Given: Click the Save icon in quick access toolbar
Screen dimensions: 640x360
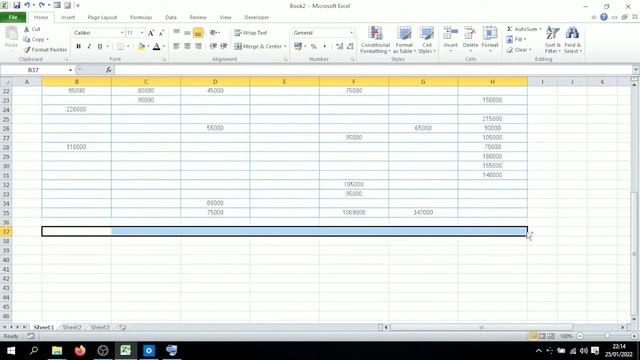Looking at the screenshot, I should point(17,6).
